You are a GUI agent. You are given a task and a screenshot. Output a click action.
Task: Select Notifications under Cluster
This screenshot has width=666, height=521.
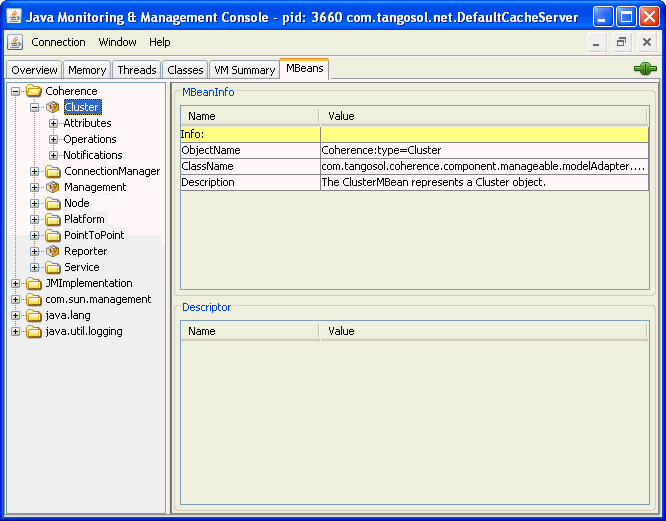(x=93, y=155)
